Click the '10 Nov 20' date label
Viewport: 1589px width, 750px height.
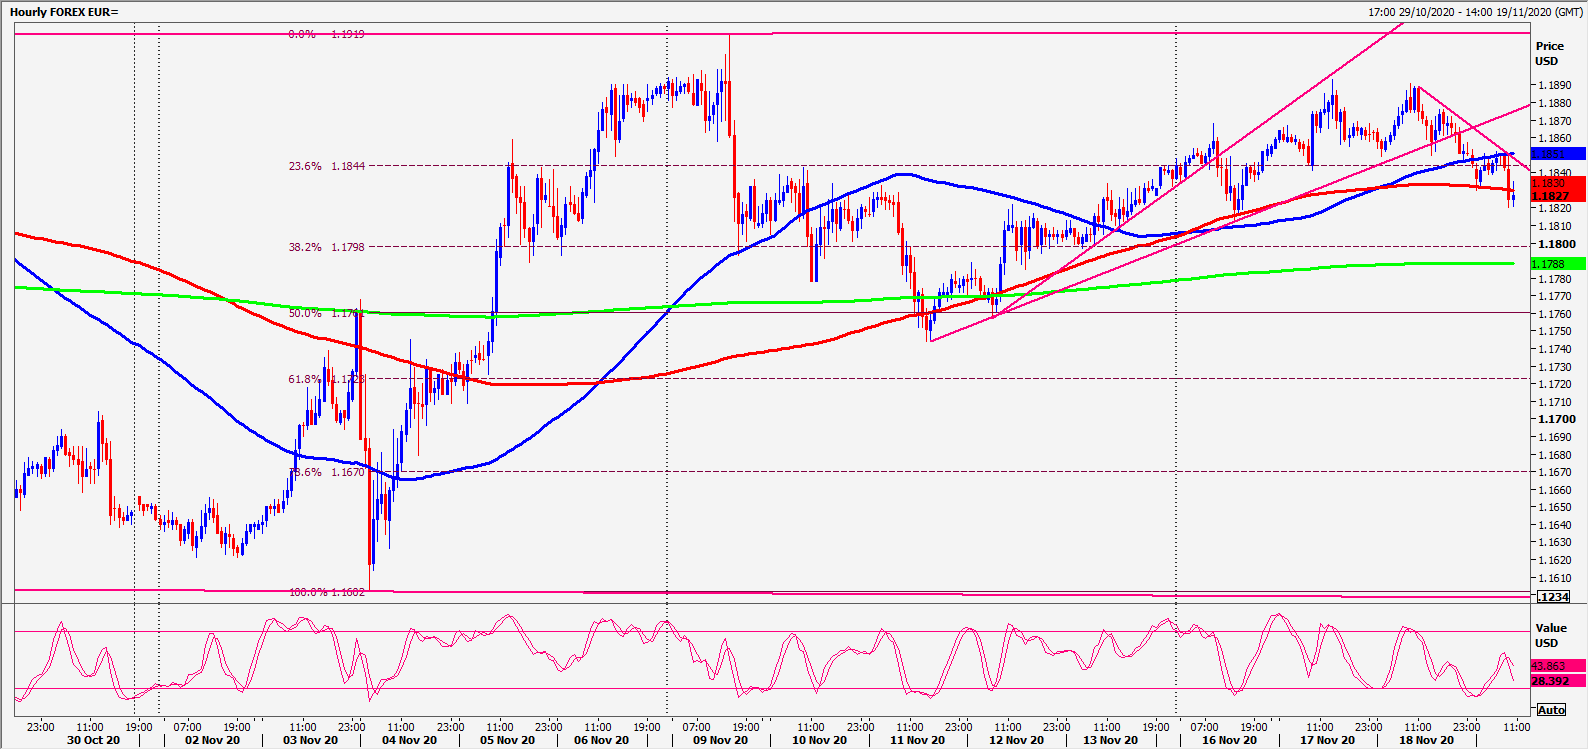(x=820, y=740)
